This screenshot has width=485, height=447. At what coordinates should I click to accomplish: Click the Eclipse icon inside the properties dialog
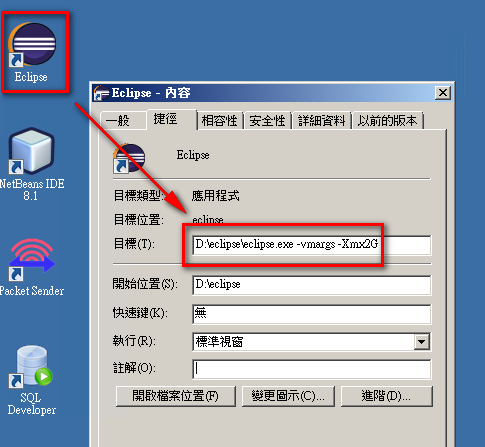(x=129, y=158)
